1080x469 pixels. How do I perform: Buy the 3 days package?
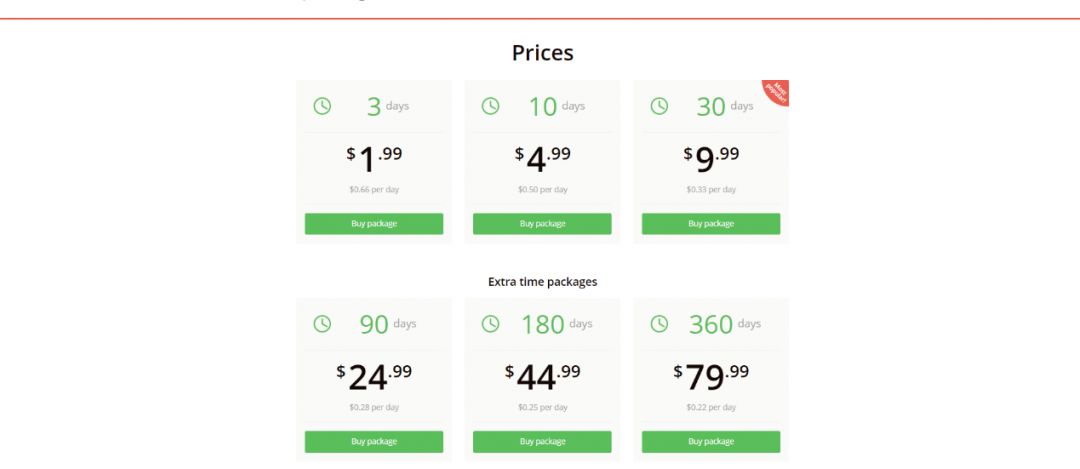point(374,224)
